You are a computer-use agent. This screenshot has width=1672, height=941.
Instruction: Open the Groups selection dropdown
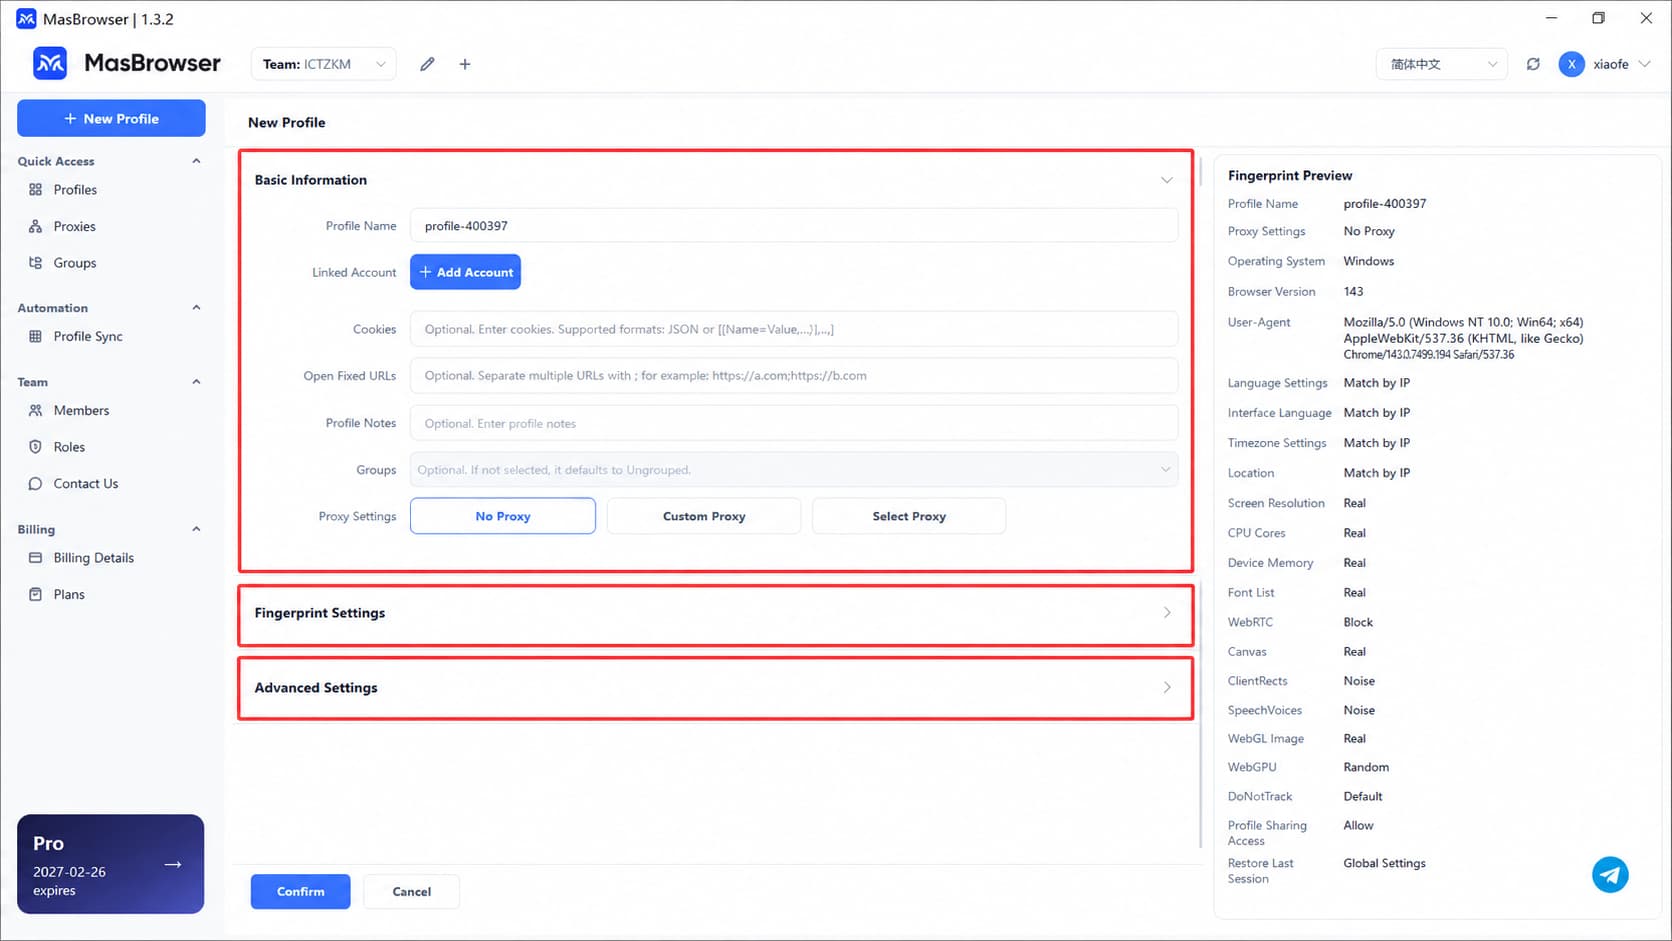pos(794,470)
